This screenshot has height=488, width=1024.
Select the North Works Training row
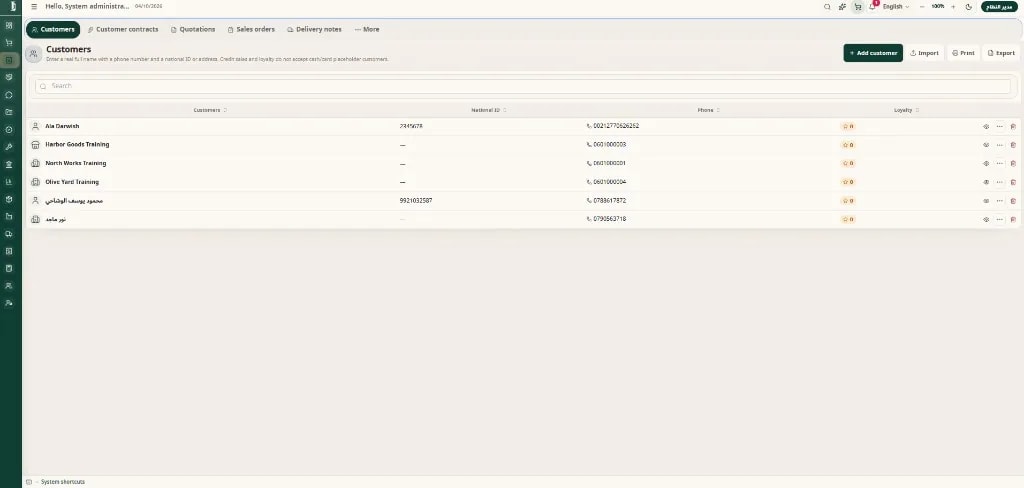tap(522, 163)
